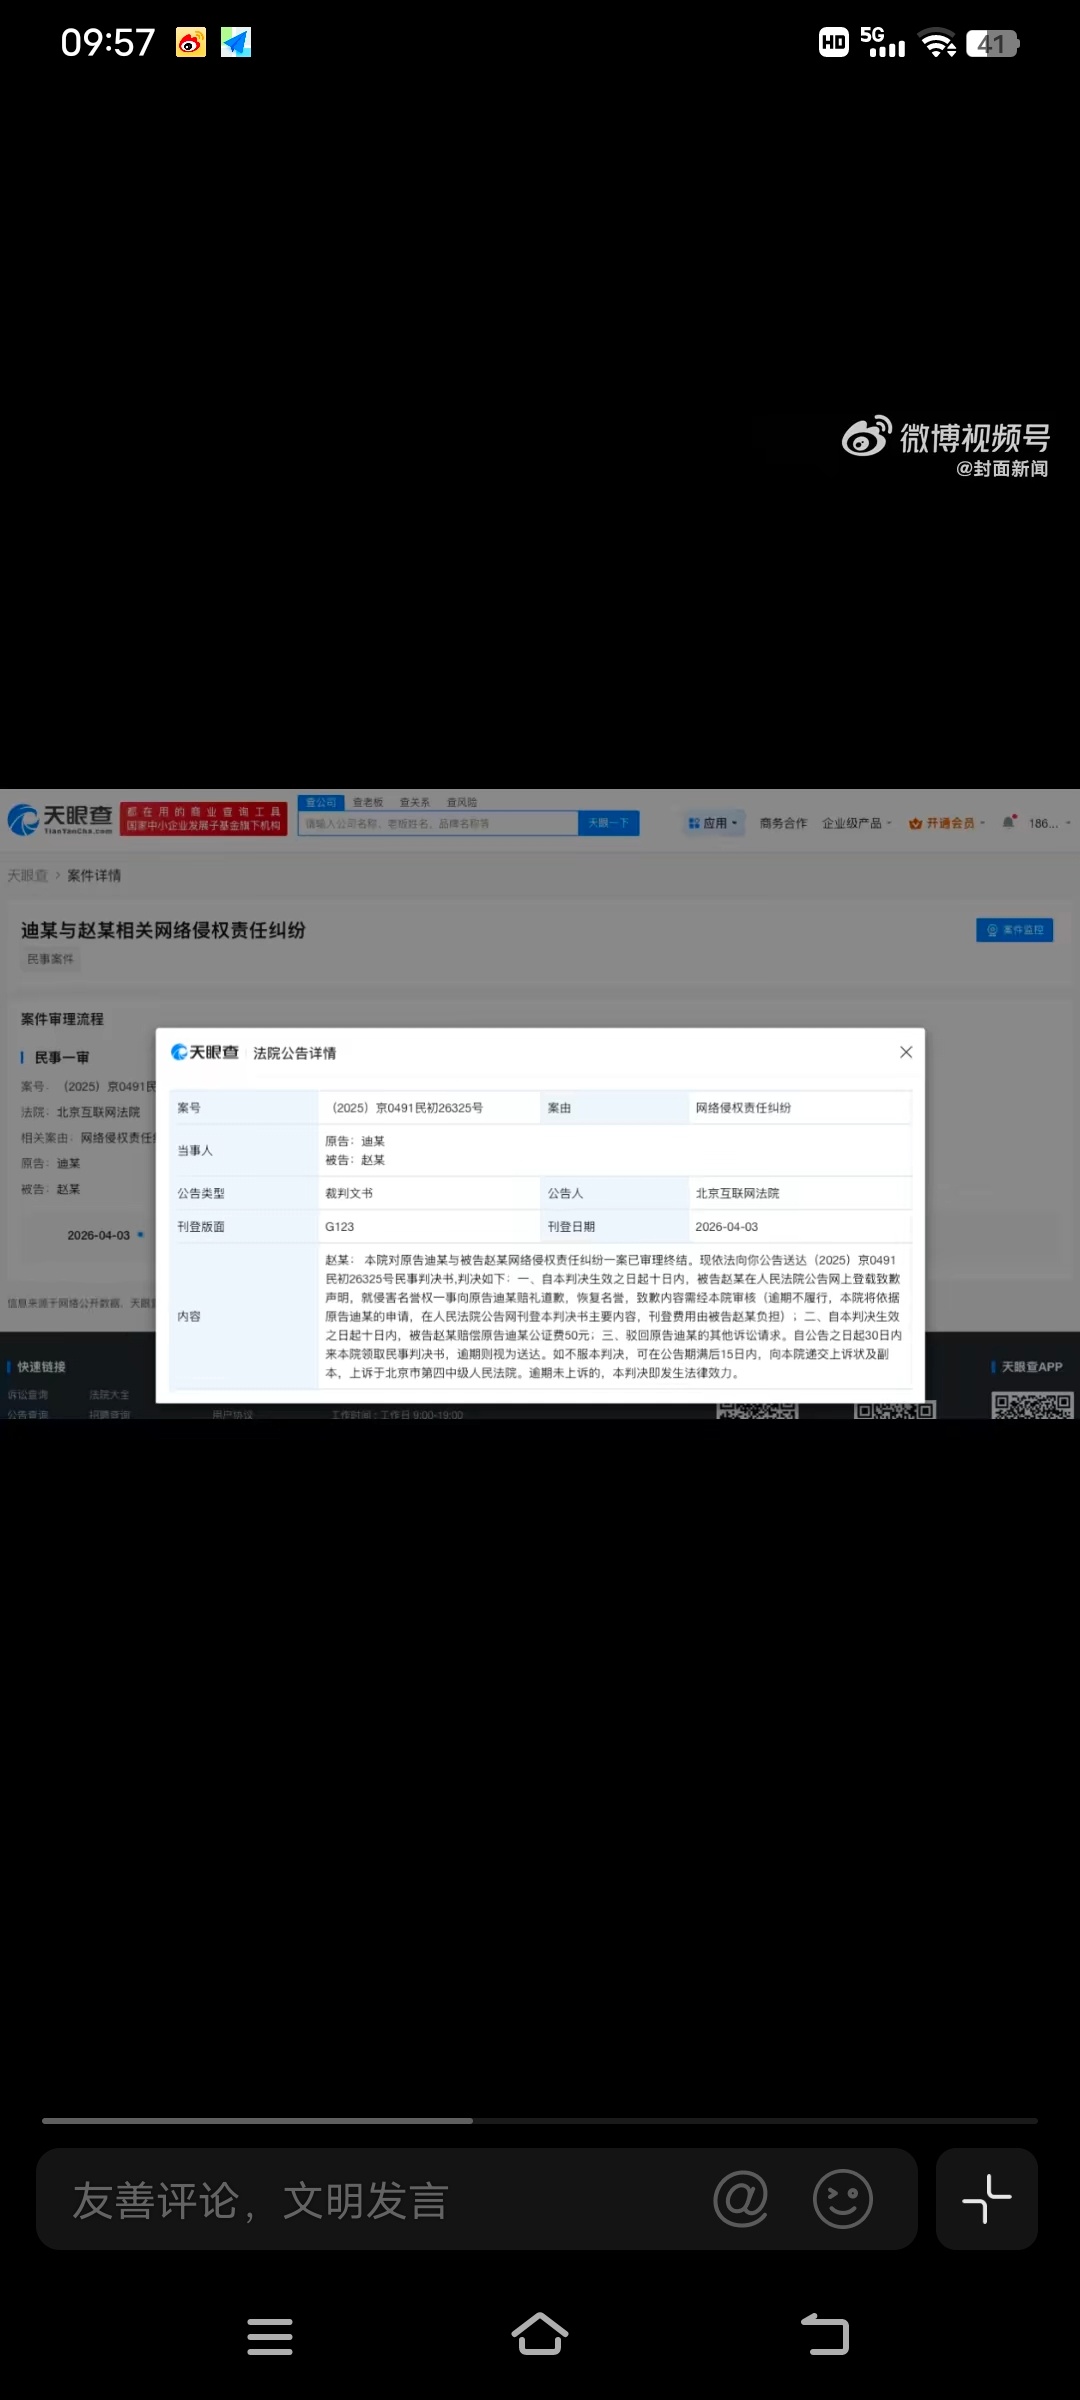The height and width of the screenshot is (2400, 1080).
Task: Click the 2026-04-03 date in the 刊登日期 cell
Action: (x=727, y=1226)
